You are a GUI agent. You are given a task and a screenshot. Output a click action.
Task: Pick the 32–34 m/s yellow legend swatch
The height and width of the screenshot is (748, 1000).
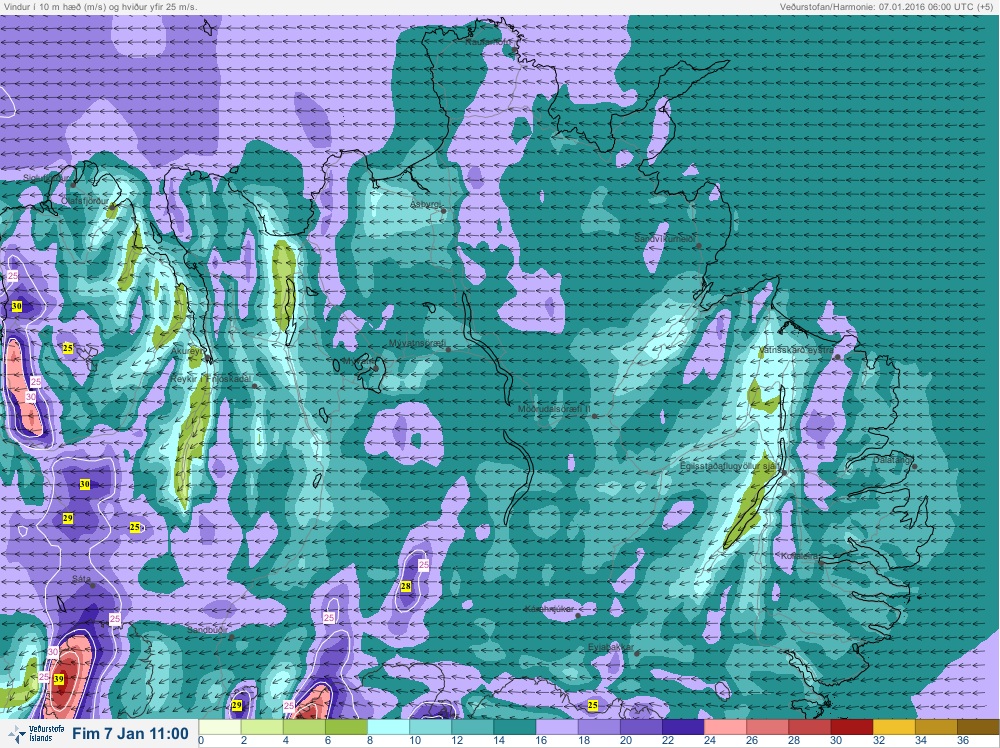[x=893, y=727]
